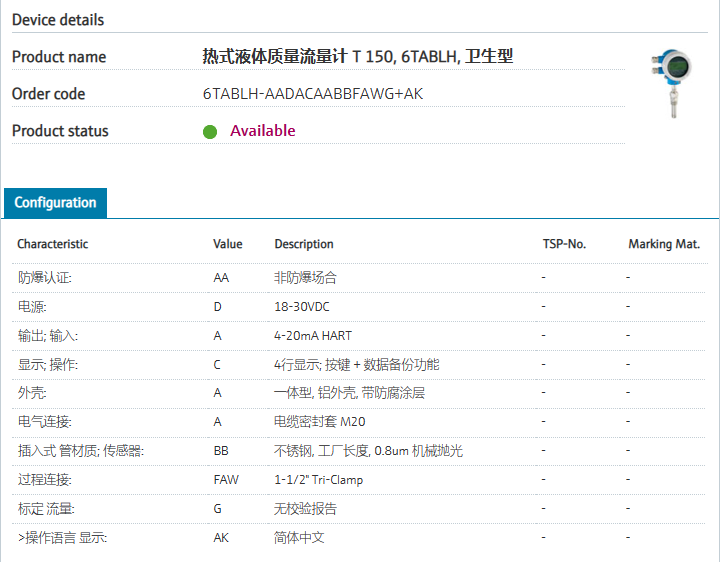Expand the >操作语言 显示 row
Screen dimensions: 722x562
[62, 538]
